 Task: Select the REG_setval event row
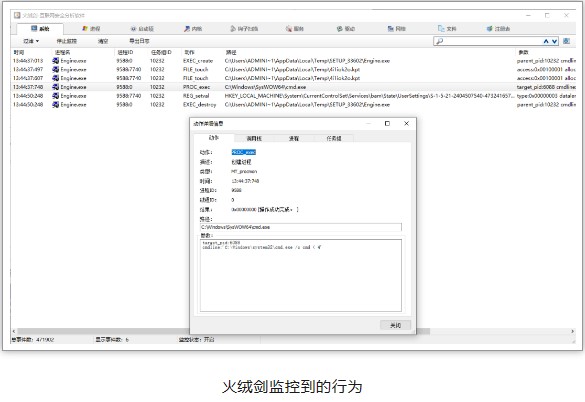coord(294,96)
